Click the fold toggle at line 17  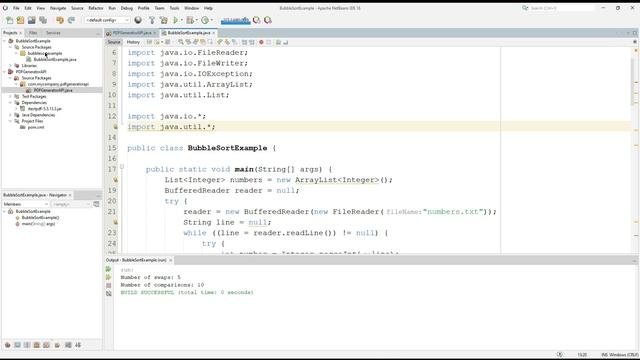point(122,167)
